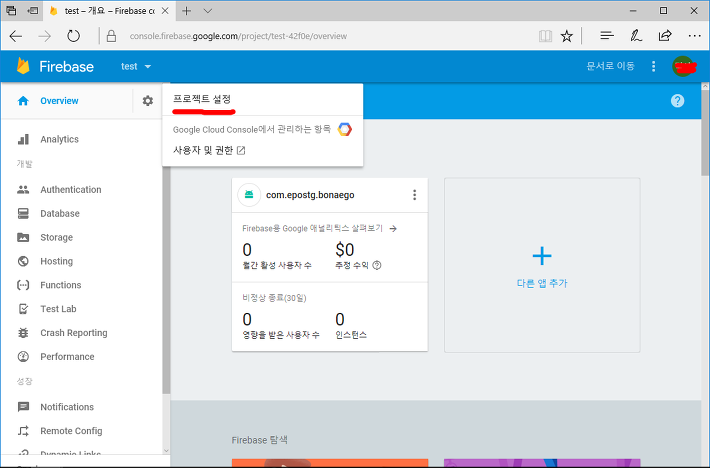Screen dimensions: 710x468
Task: Click the reading view book icon
Action: tap(545, 36)
